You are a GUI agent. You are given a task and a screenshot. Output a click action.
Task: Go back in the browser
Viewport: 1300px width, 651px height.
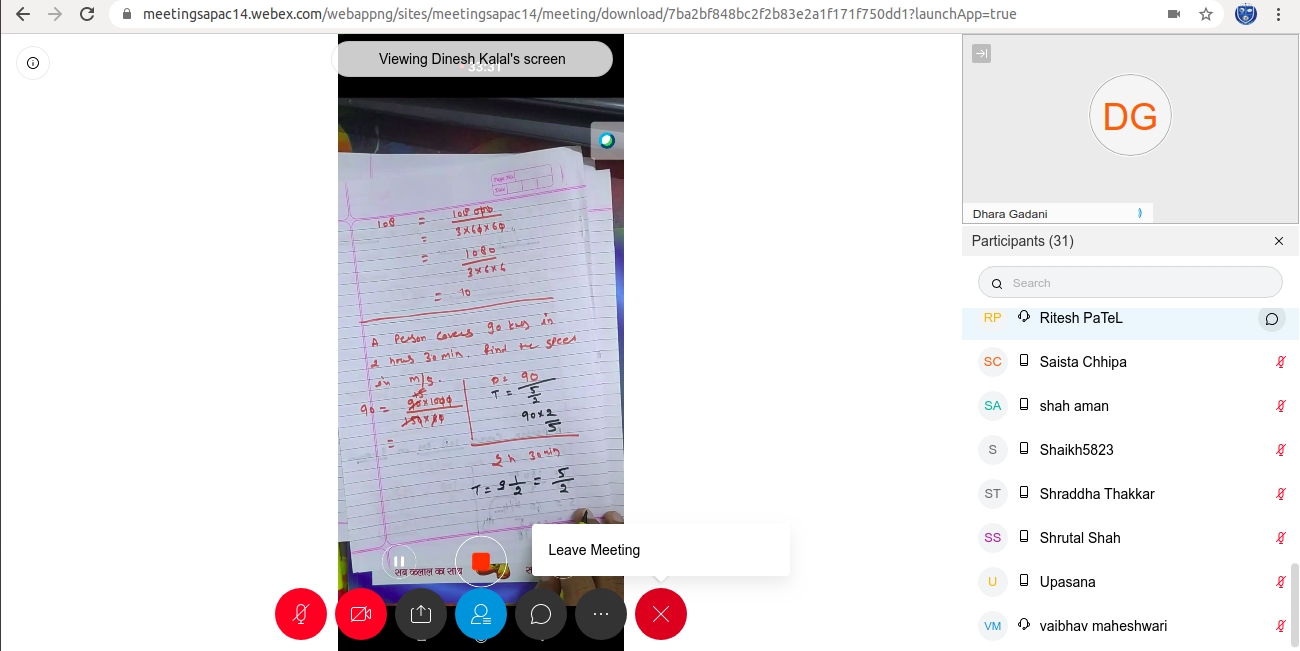pyautogui.click(x=23, y=15)
